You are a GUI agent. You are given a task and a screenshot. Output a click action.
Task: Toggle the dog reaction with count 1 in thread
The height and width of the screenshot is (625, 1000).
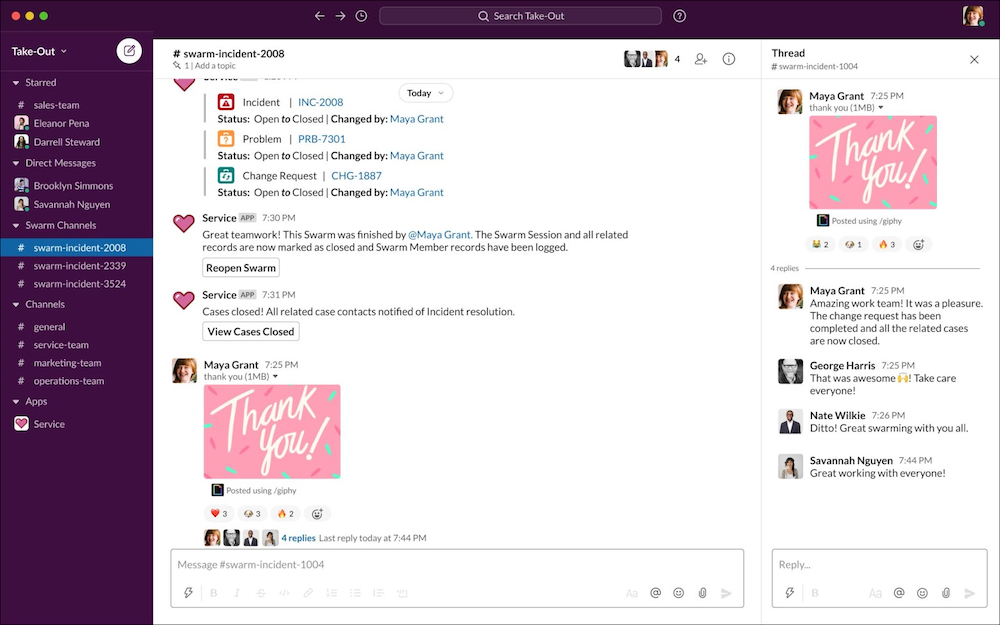coord(853,244)
